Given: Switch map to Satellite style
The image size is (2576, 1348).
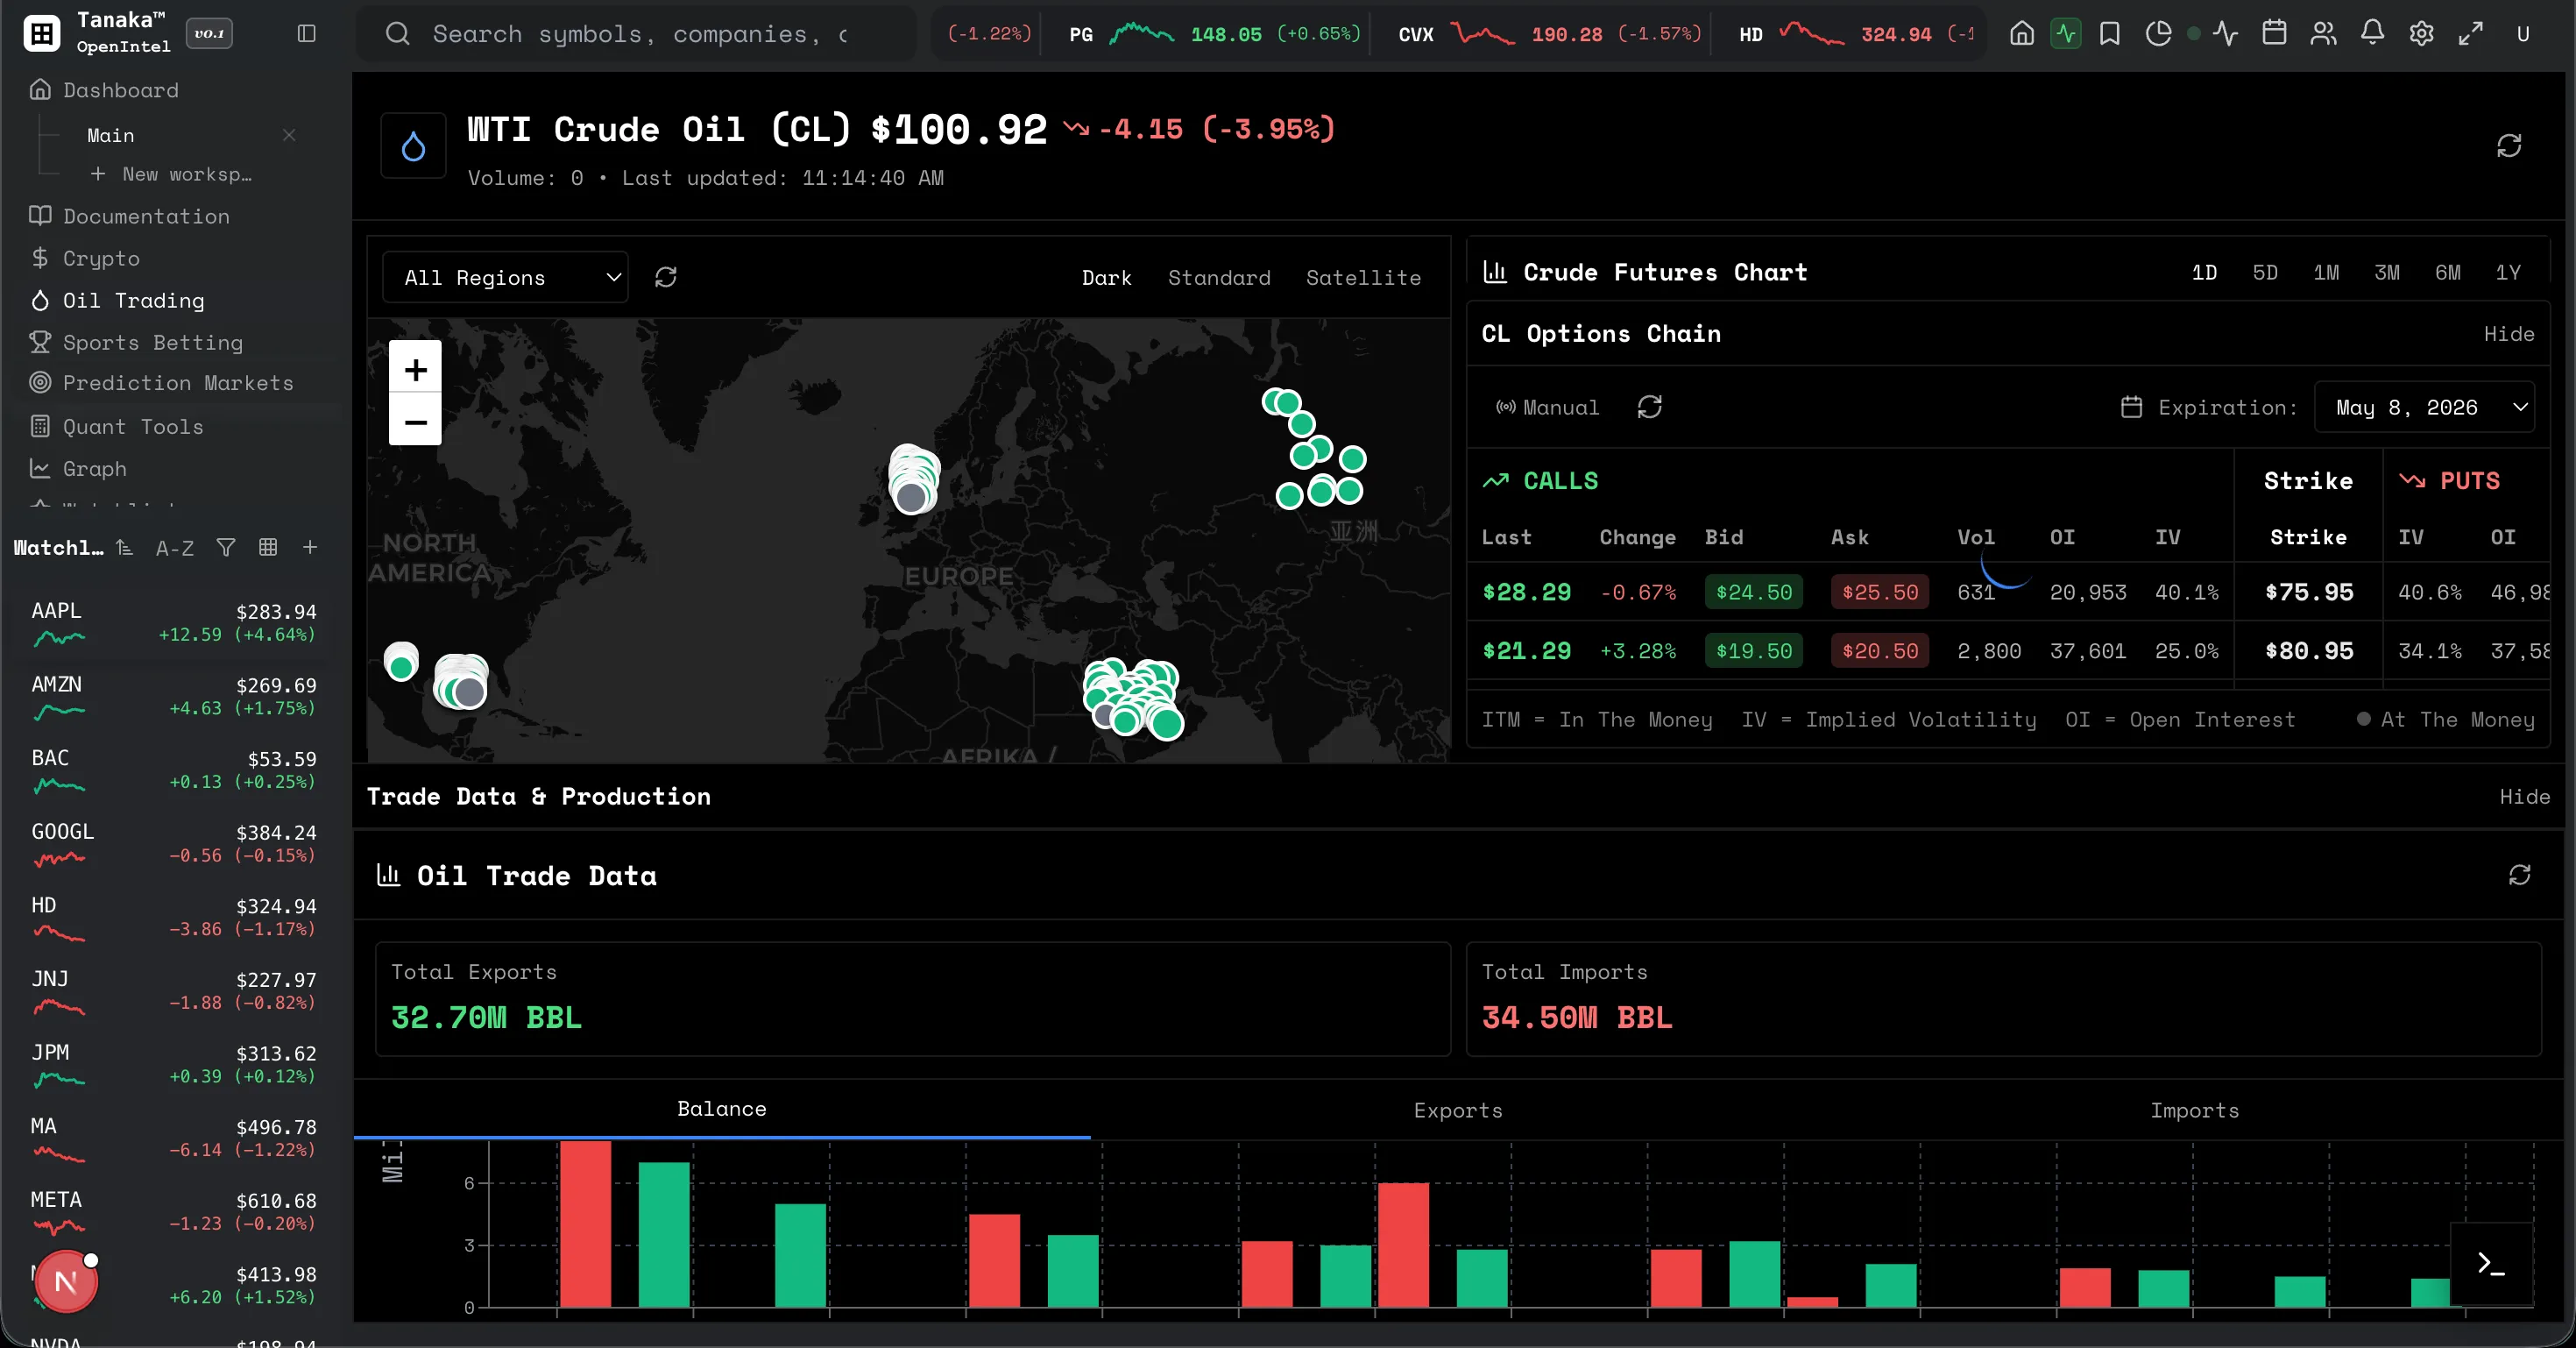Looking at the screenshot, I should pos(1363,278).
